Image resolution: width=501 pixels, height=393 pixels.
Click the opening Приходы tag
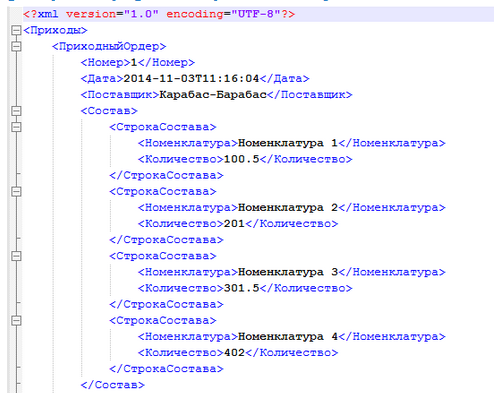pos(55,30)
